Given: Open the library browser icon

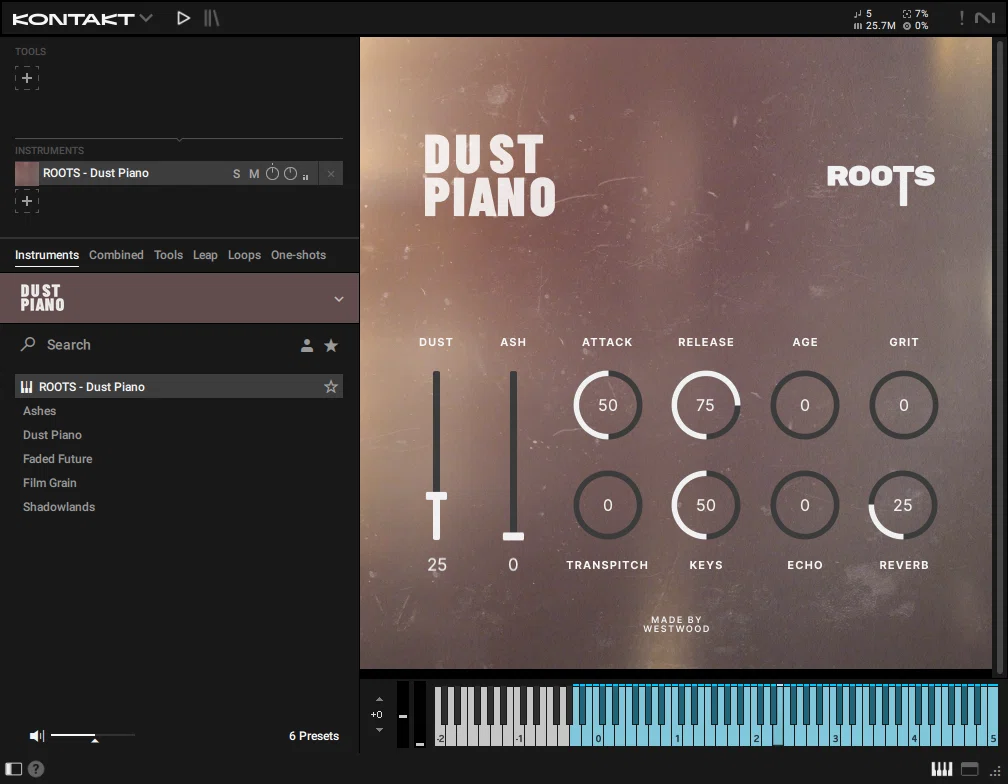Looking at the screenshot, I should pyautogui.click(x=212, y=18).
